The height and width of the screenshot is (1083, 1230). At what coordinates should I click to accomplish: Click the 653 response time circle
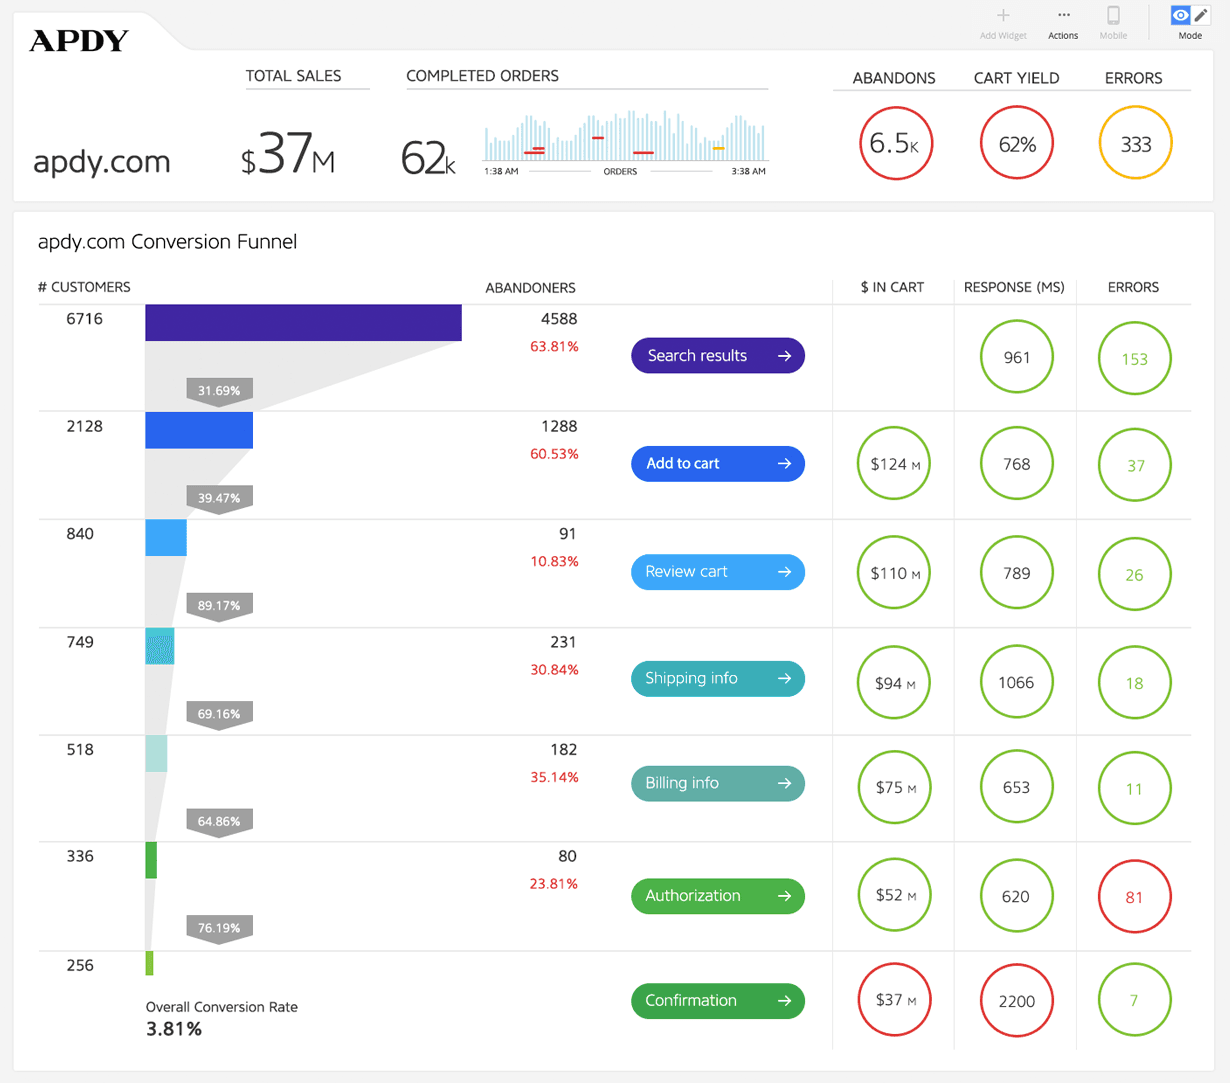(x=1017, y=787)
